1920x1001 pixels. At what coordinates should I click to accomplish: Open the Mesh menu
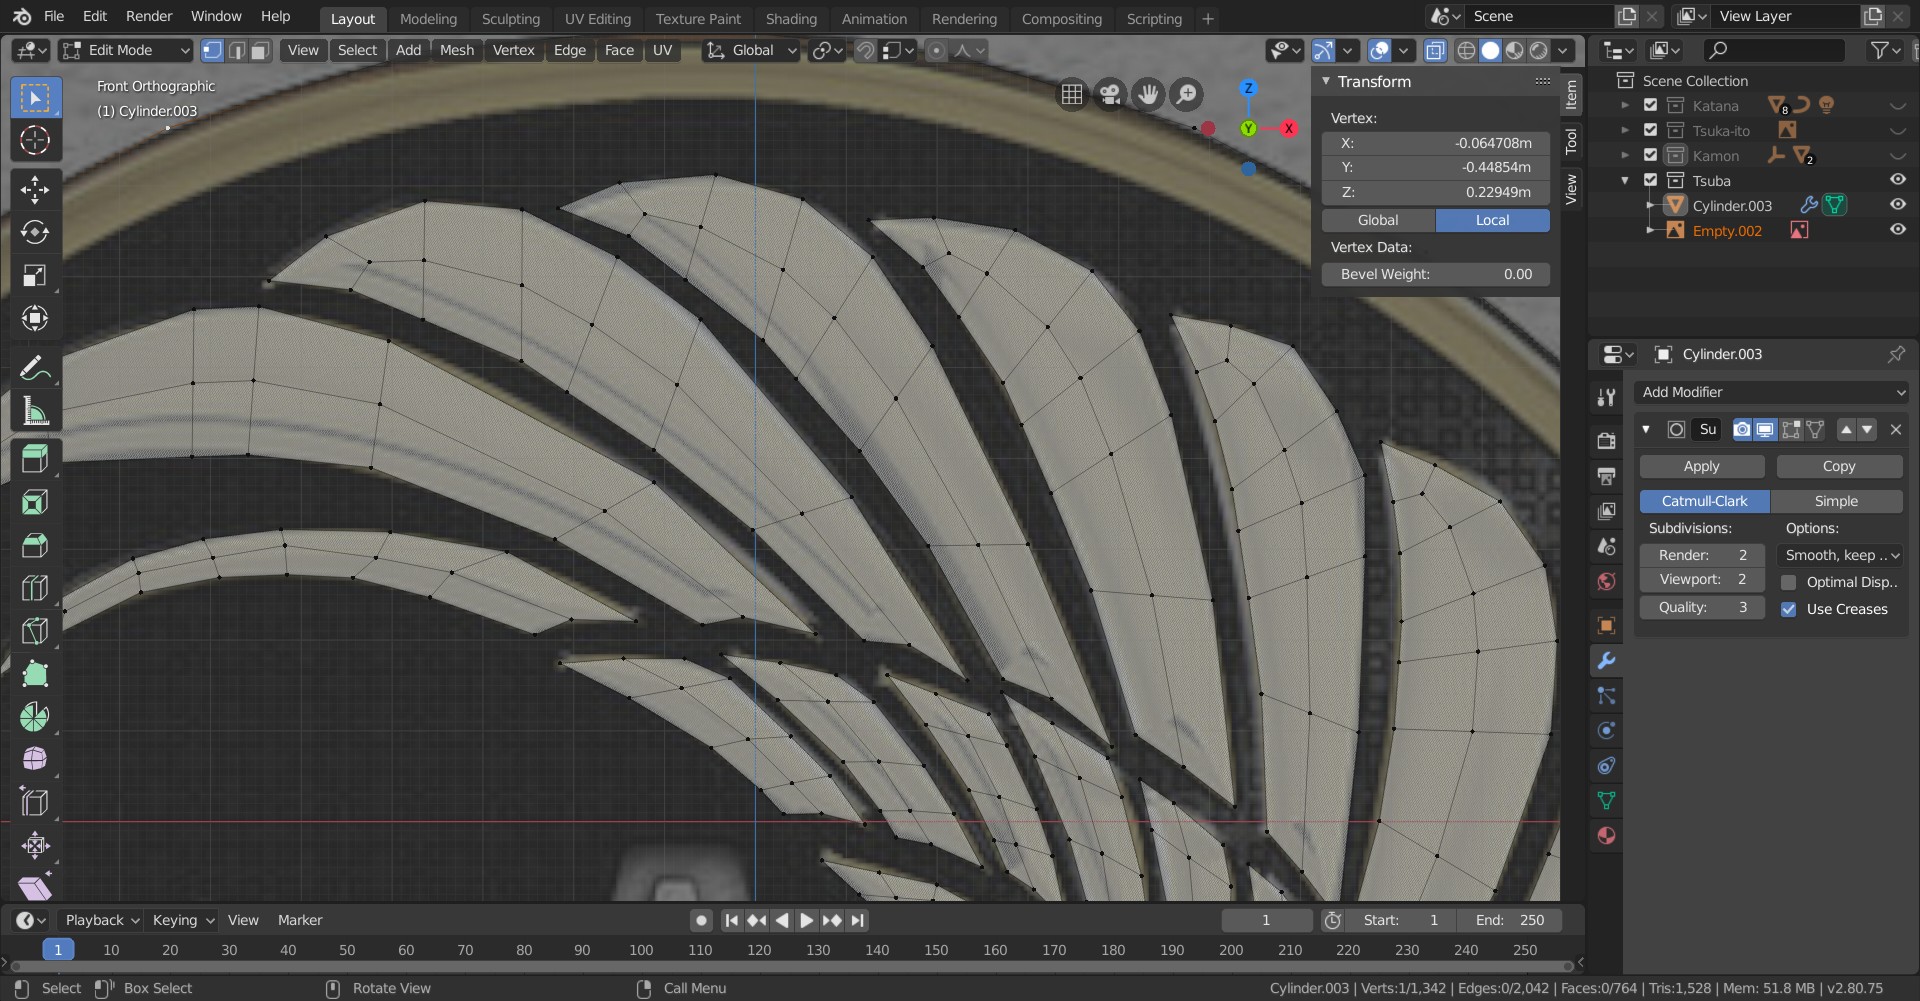point(456,51)
